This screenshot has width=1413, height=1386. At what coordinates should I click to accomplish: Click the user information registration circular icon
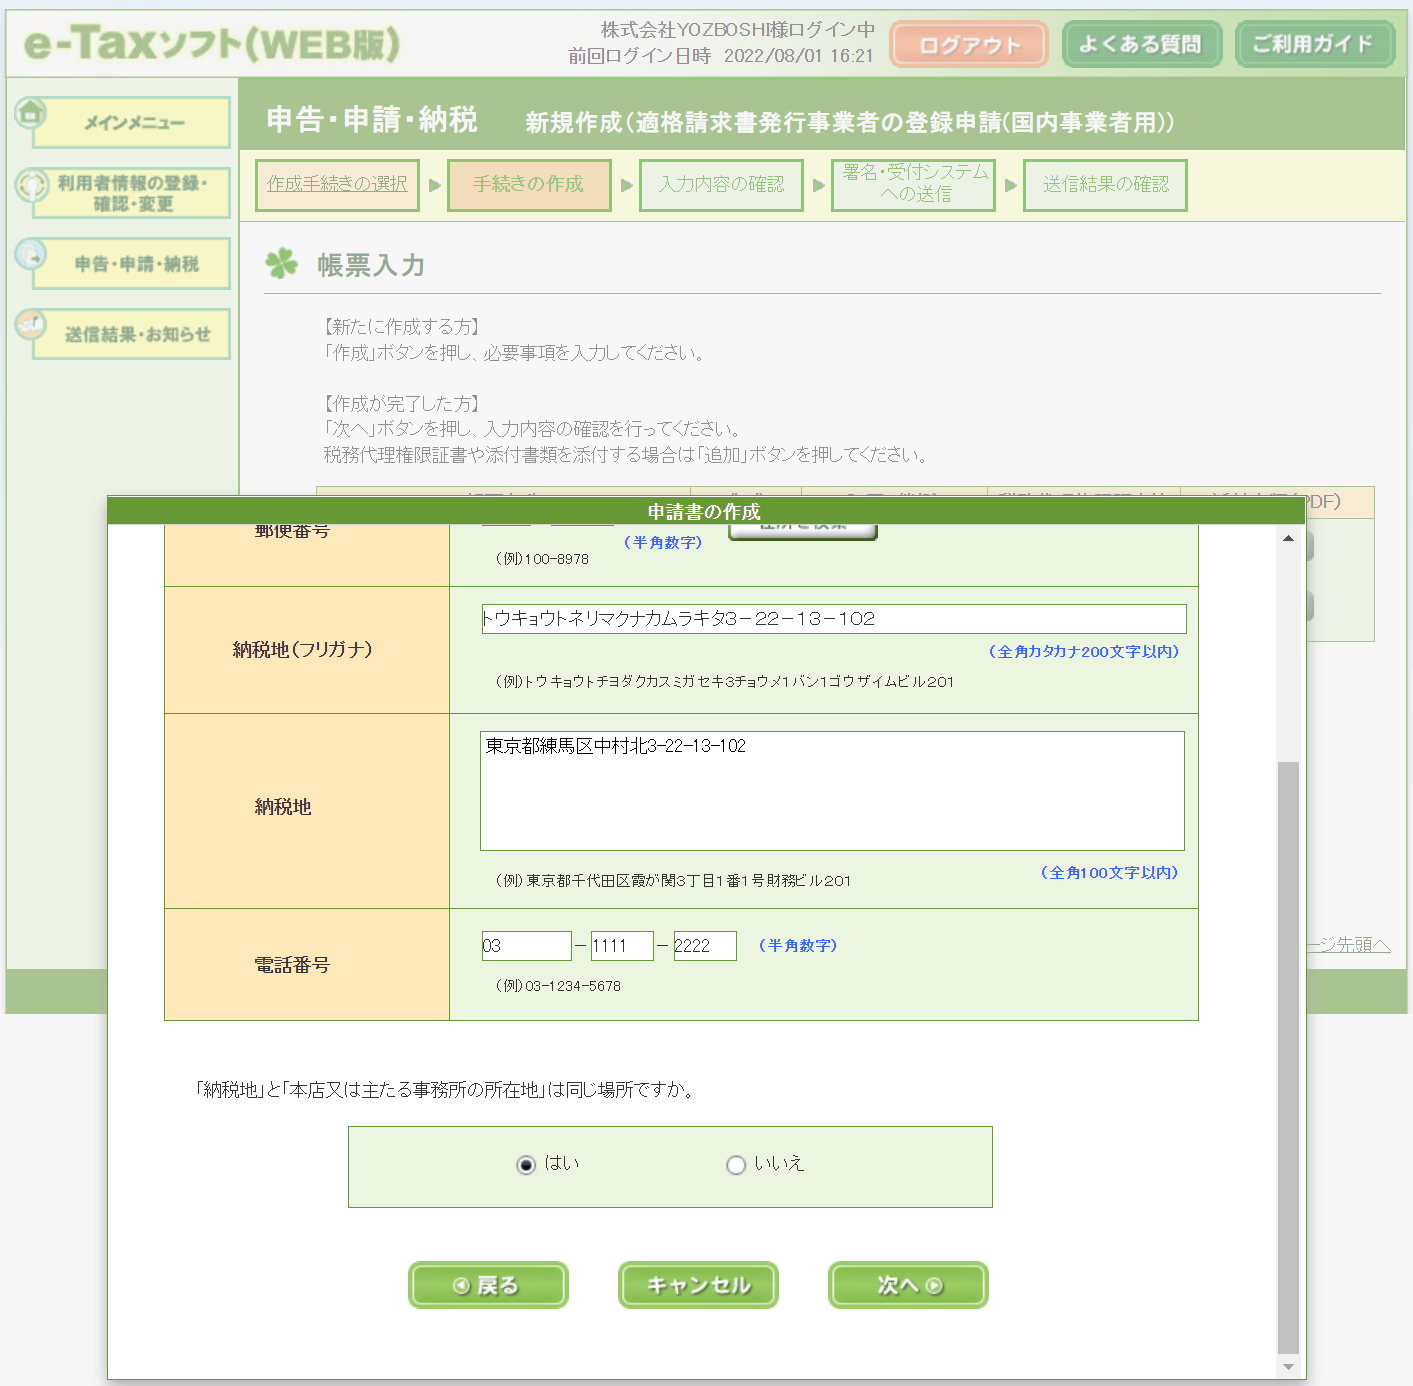(31, 184)
